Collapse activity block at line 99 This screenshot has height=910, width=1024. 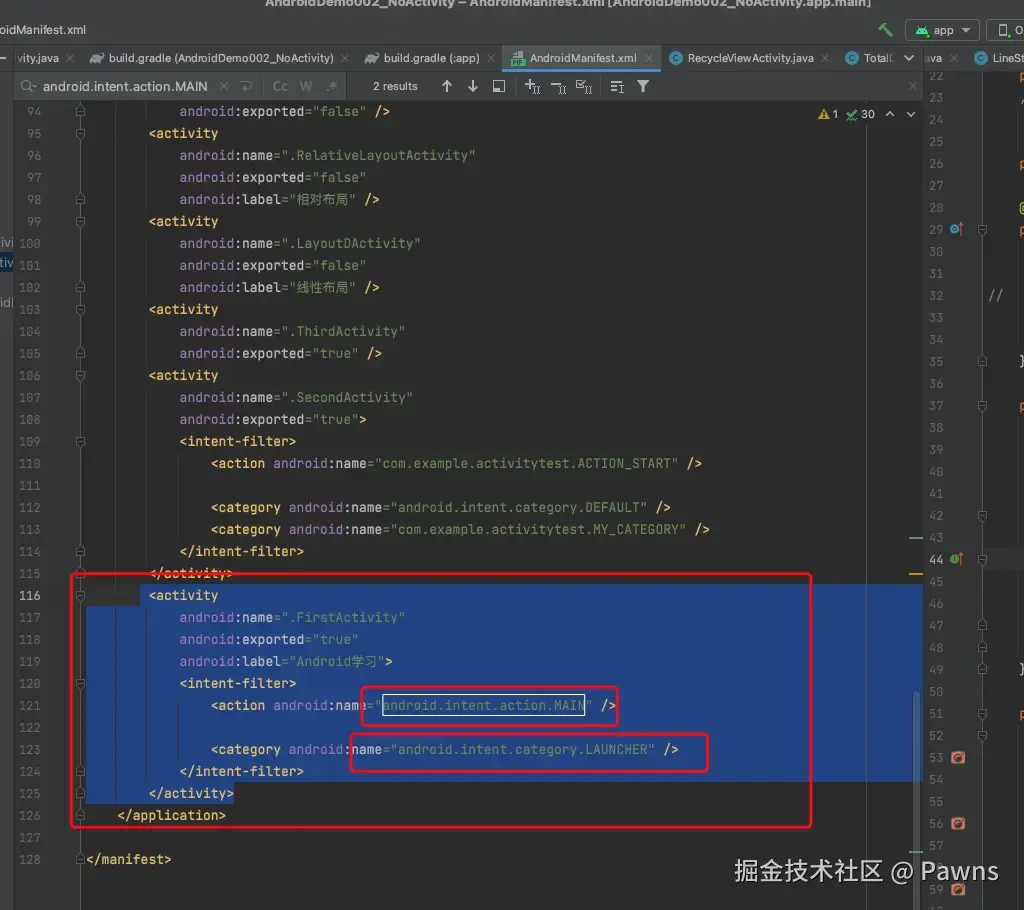point(80,221)
